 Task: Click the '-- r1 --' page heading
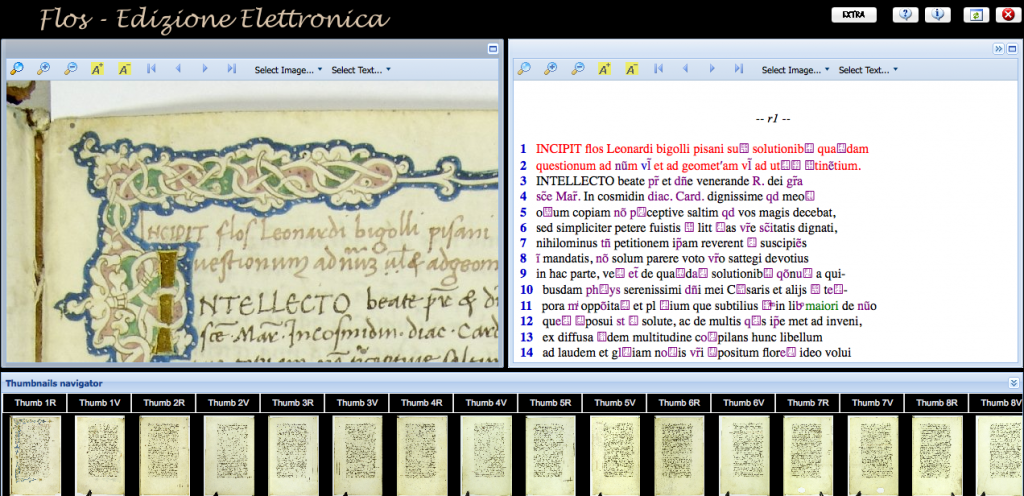tap(773, 119)
